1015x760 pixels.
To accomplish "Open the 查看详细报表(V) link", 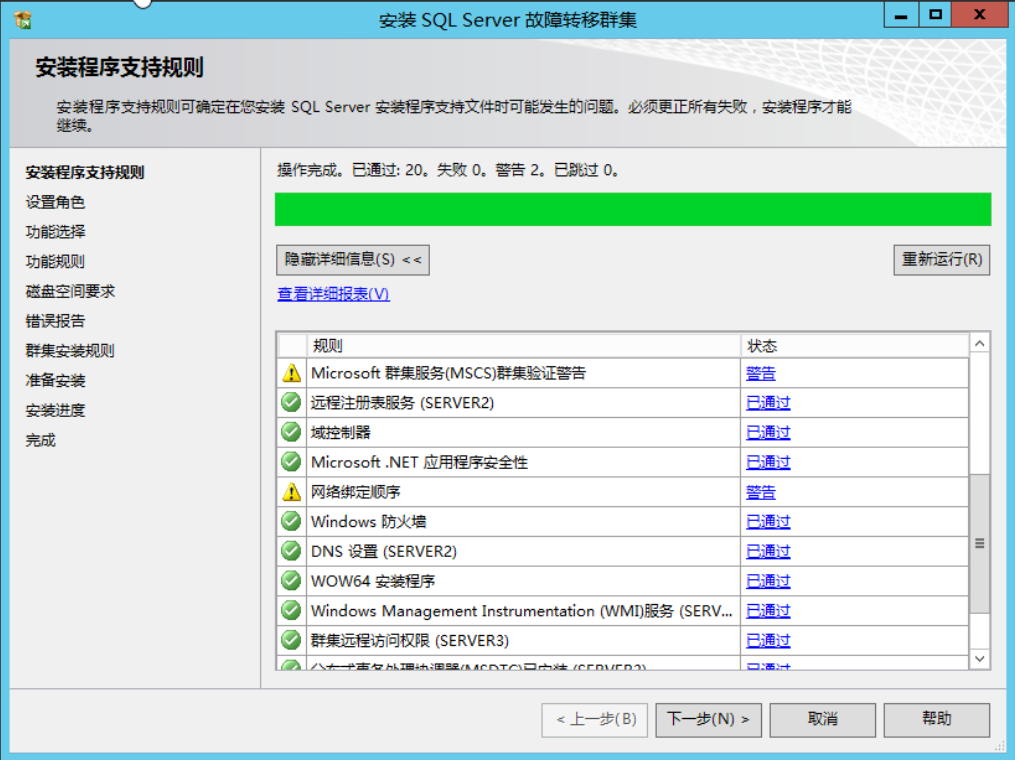I will tap(333, 294).
